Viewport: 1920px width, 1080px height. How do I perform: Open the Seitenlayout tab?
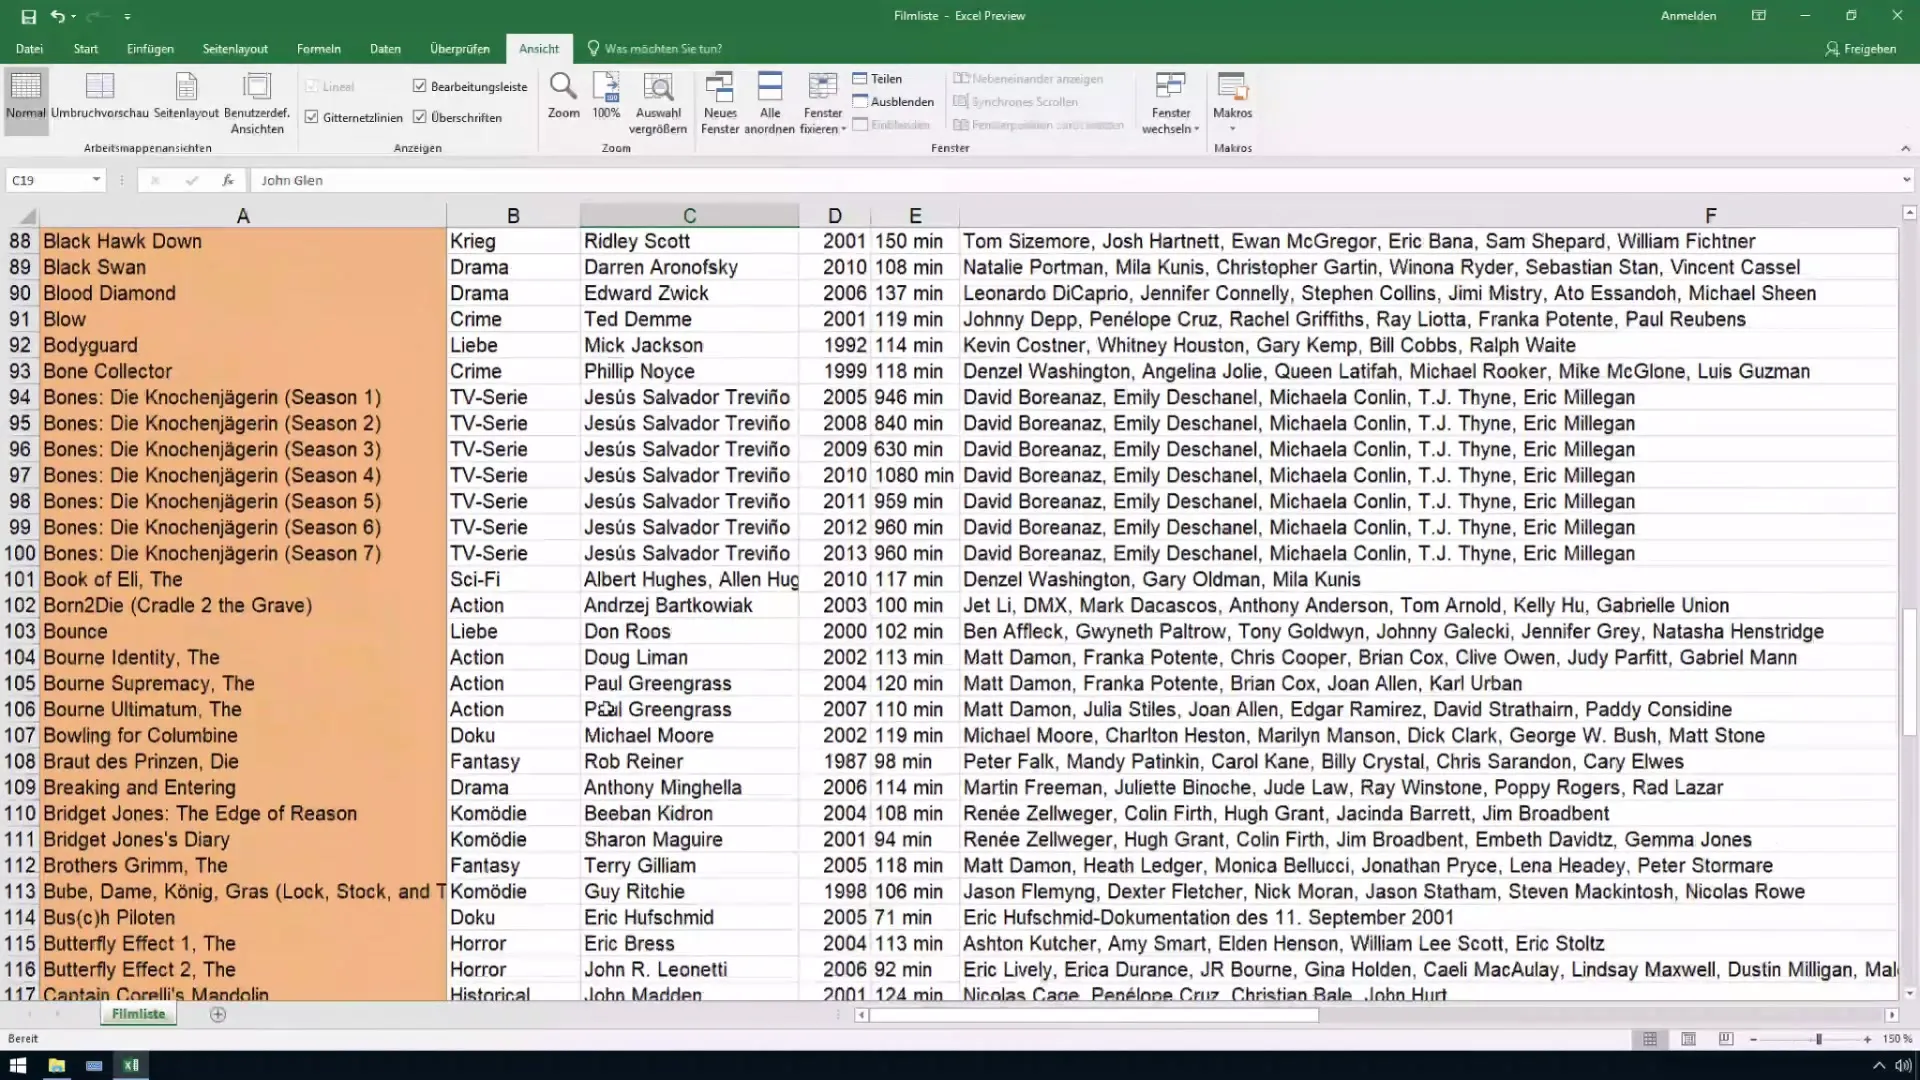pos(235,49)
